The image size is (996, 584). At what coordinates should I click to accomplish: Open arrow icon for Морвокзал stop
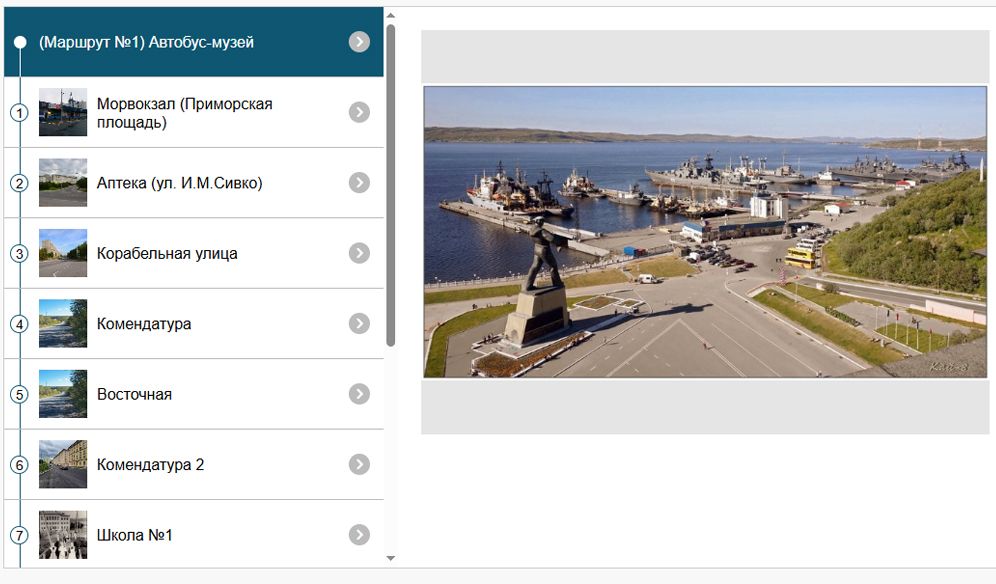point(359,112)
